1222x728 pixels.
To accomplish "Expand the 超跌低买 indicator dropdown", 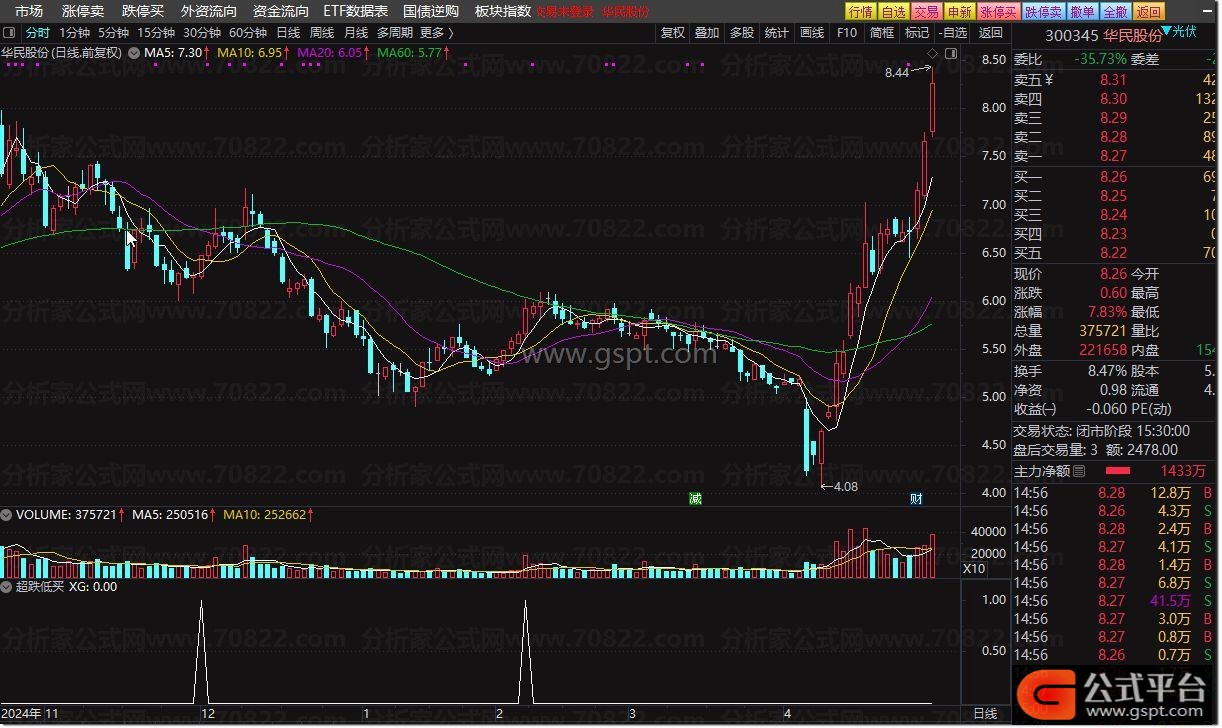I will tap(7, 587).
